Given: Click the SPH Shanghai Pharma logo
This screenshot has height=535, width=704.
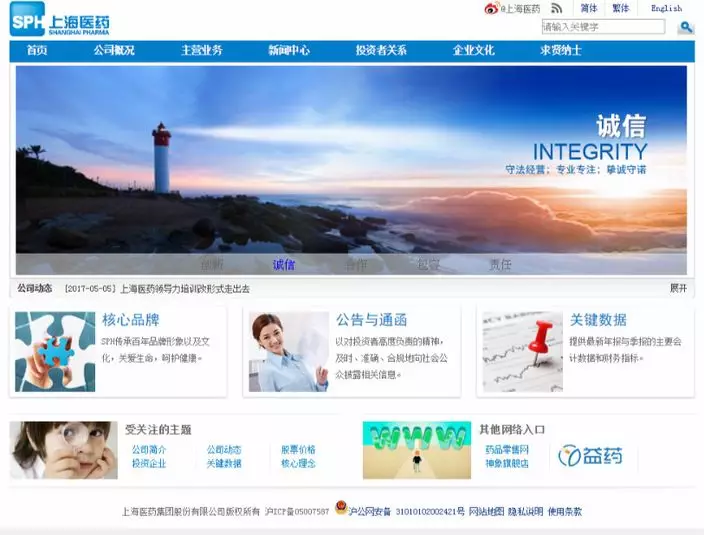Looking at the screenshot, I should [60, 20].
